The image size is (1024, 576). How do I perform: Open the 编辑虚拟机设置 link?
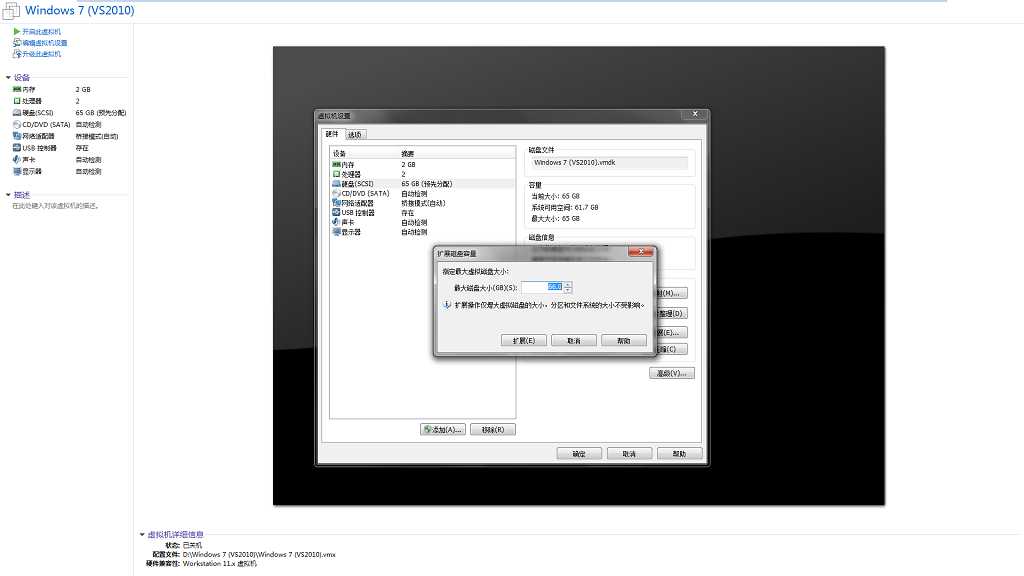[44, 43]
